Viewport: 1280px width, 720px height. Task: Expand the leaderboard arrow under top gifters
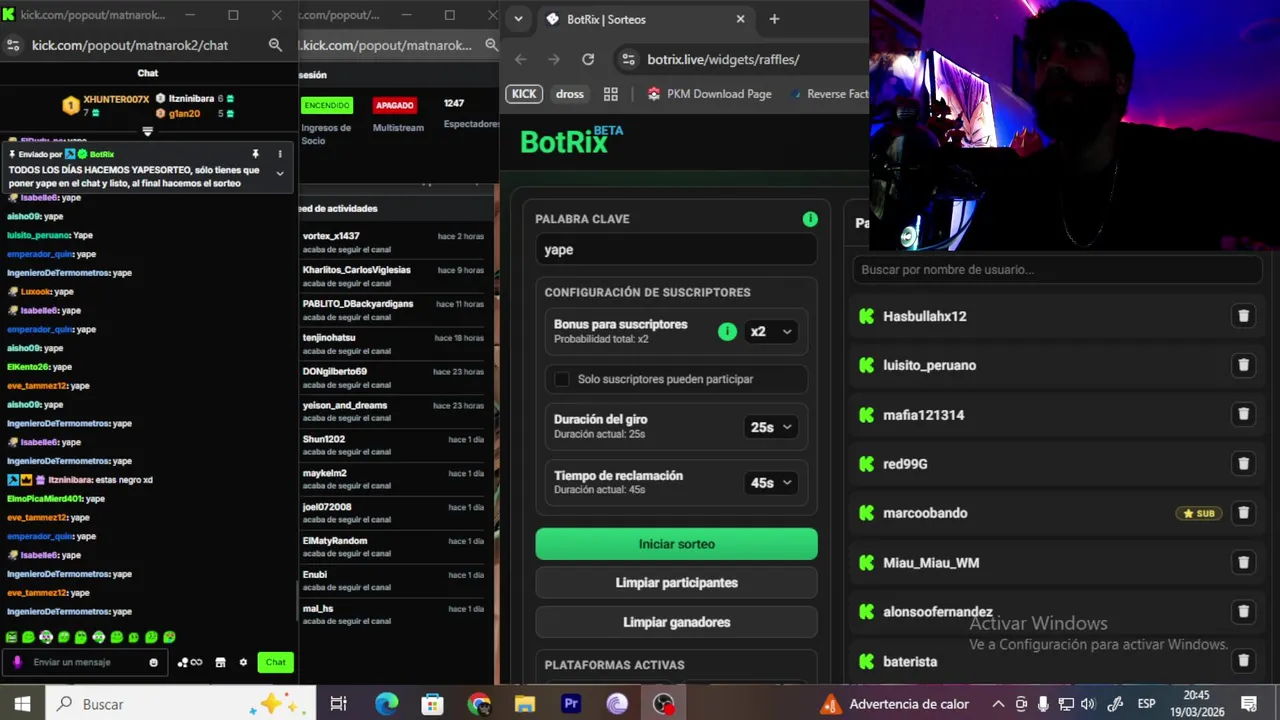pyautogui.click(x=148, y=131)
